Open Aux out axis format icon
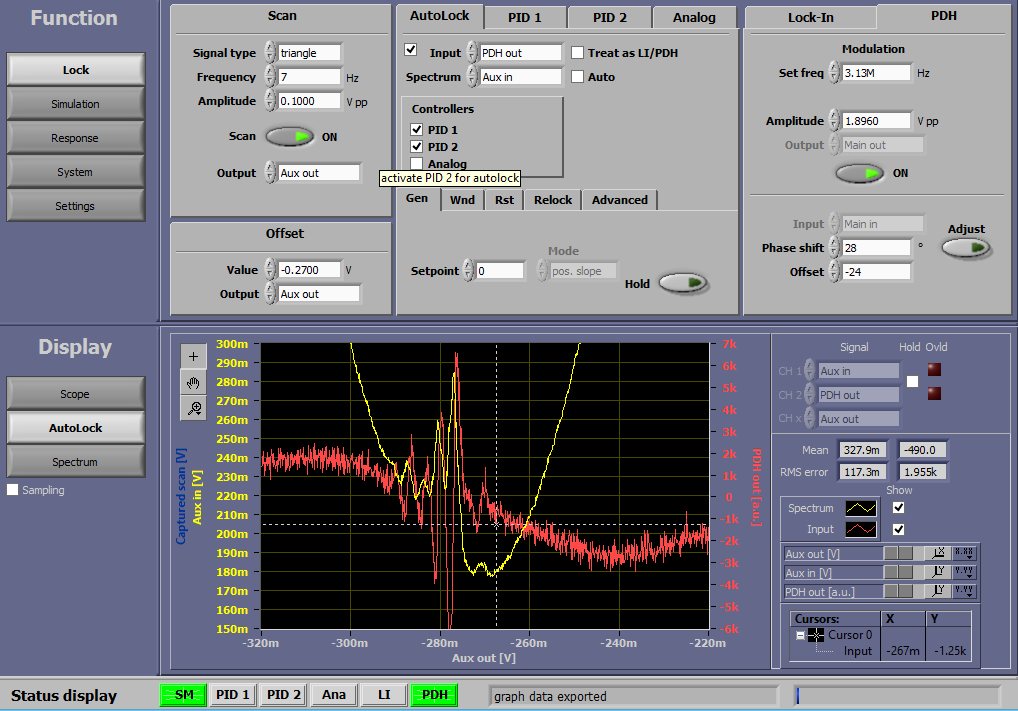 pos(964,553)
